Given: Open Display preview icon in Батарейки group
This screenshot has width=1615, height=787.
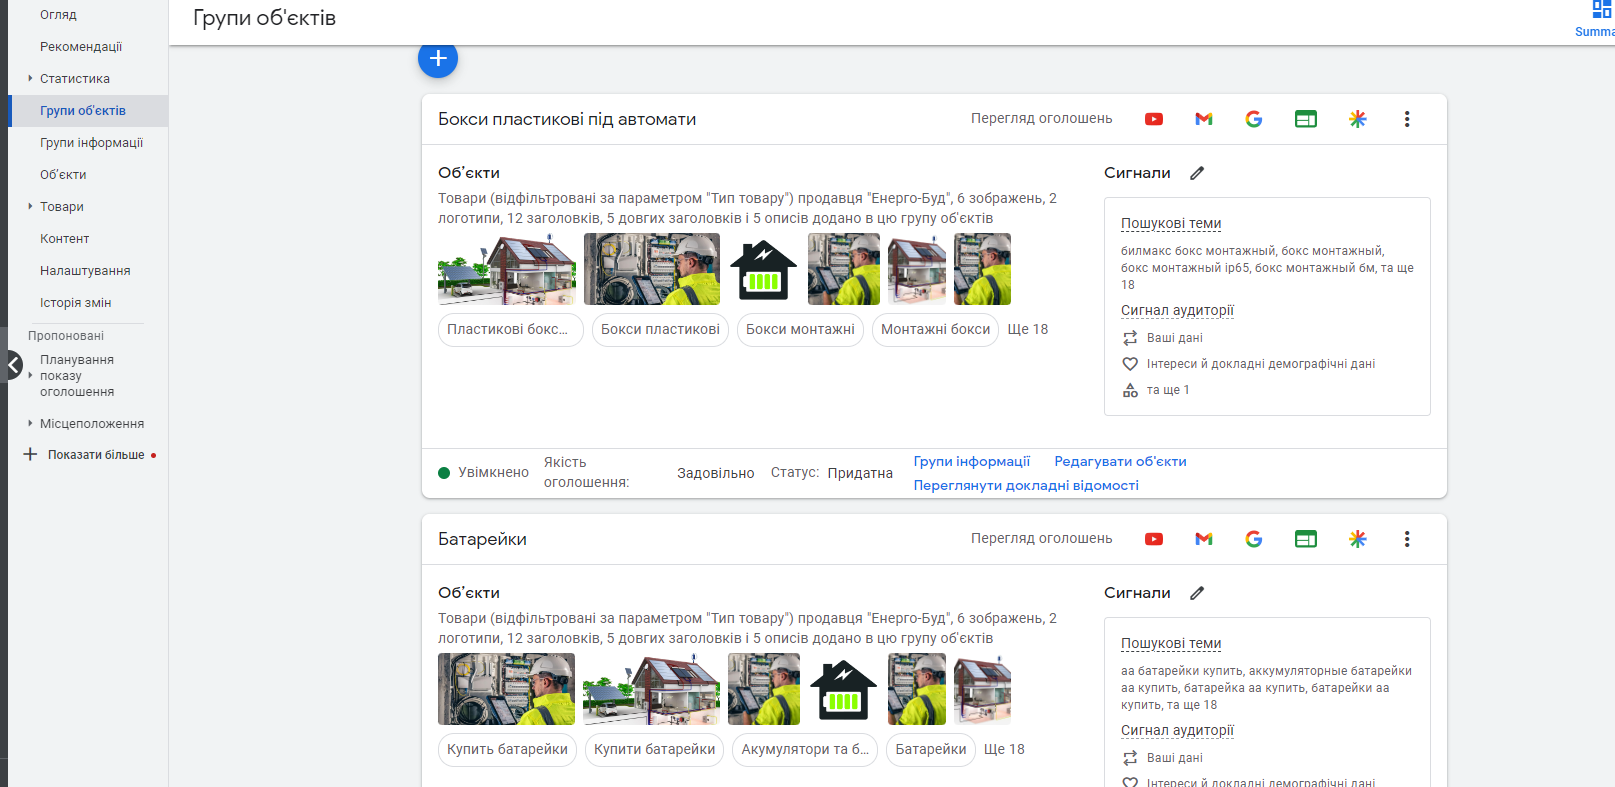Looking at the screenshot, I should click(x=1306, y=539).
